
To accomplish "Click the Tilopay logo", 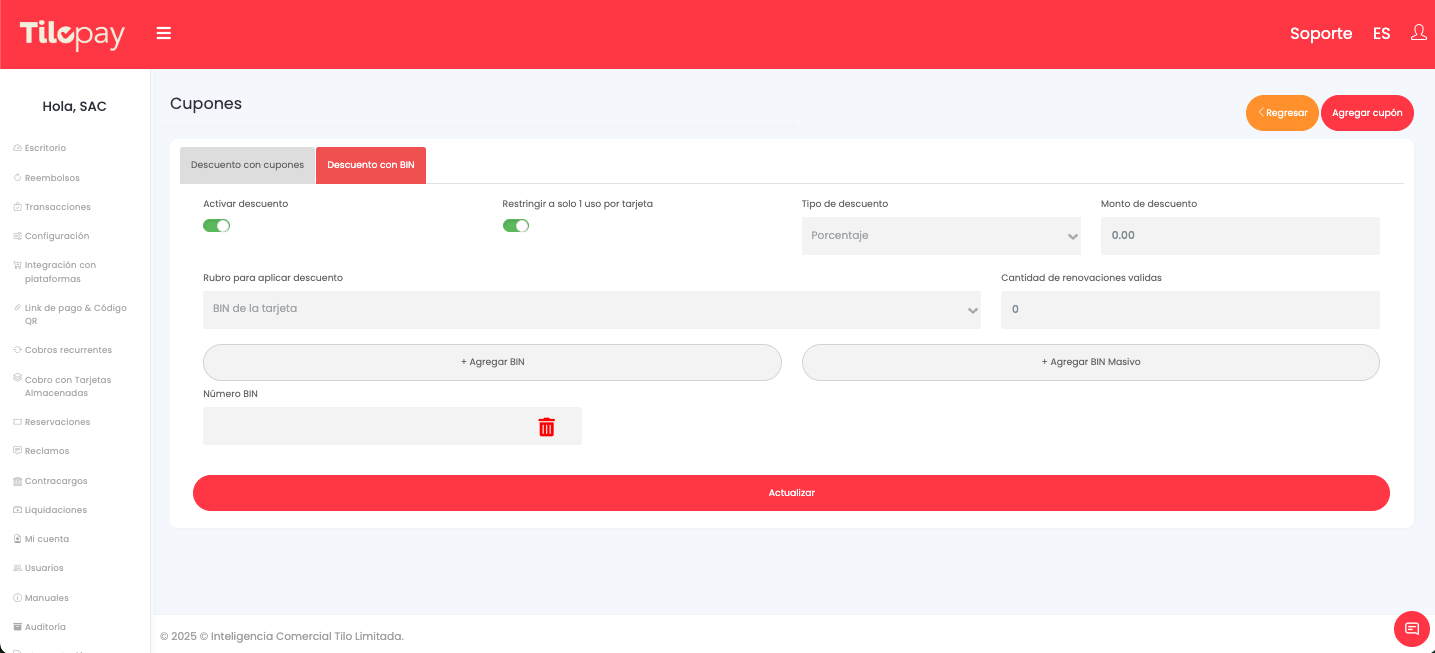I will tap(72, 35).
